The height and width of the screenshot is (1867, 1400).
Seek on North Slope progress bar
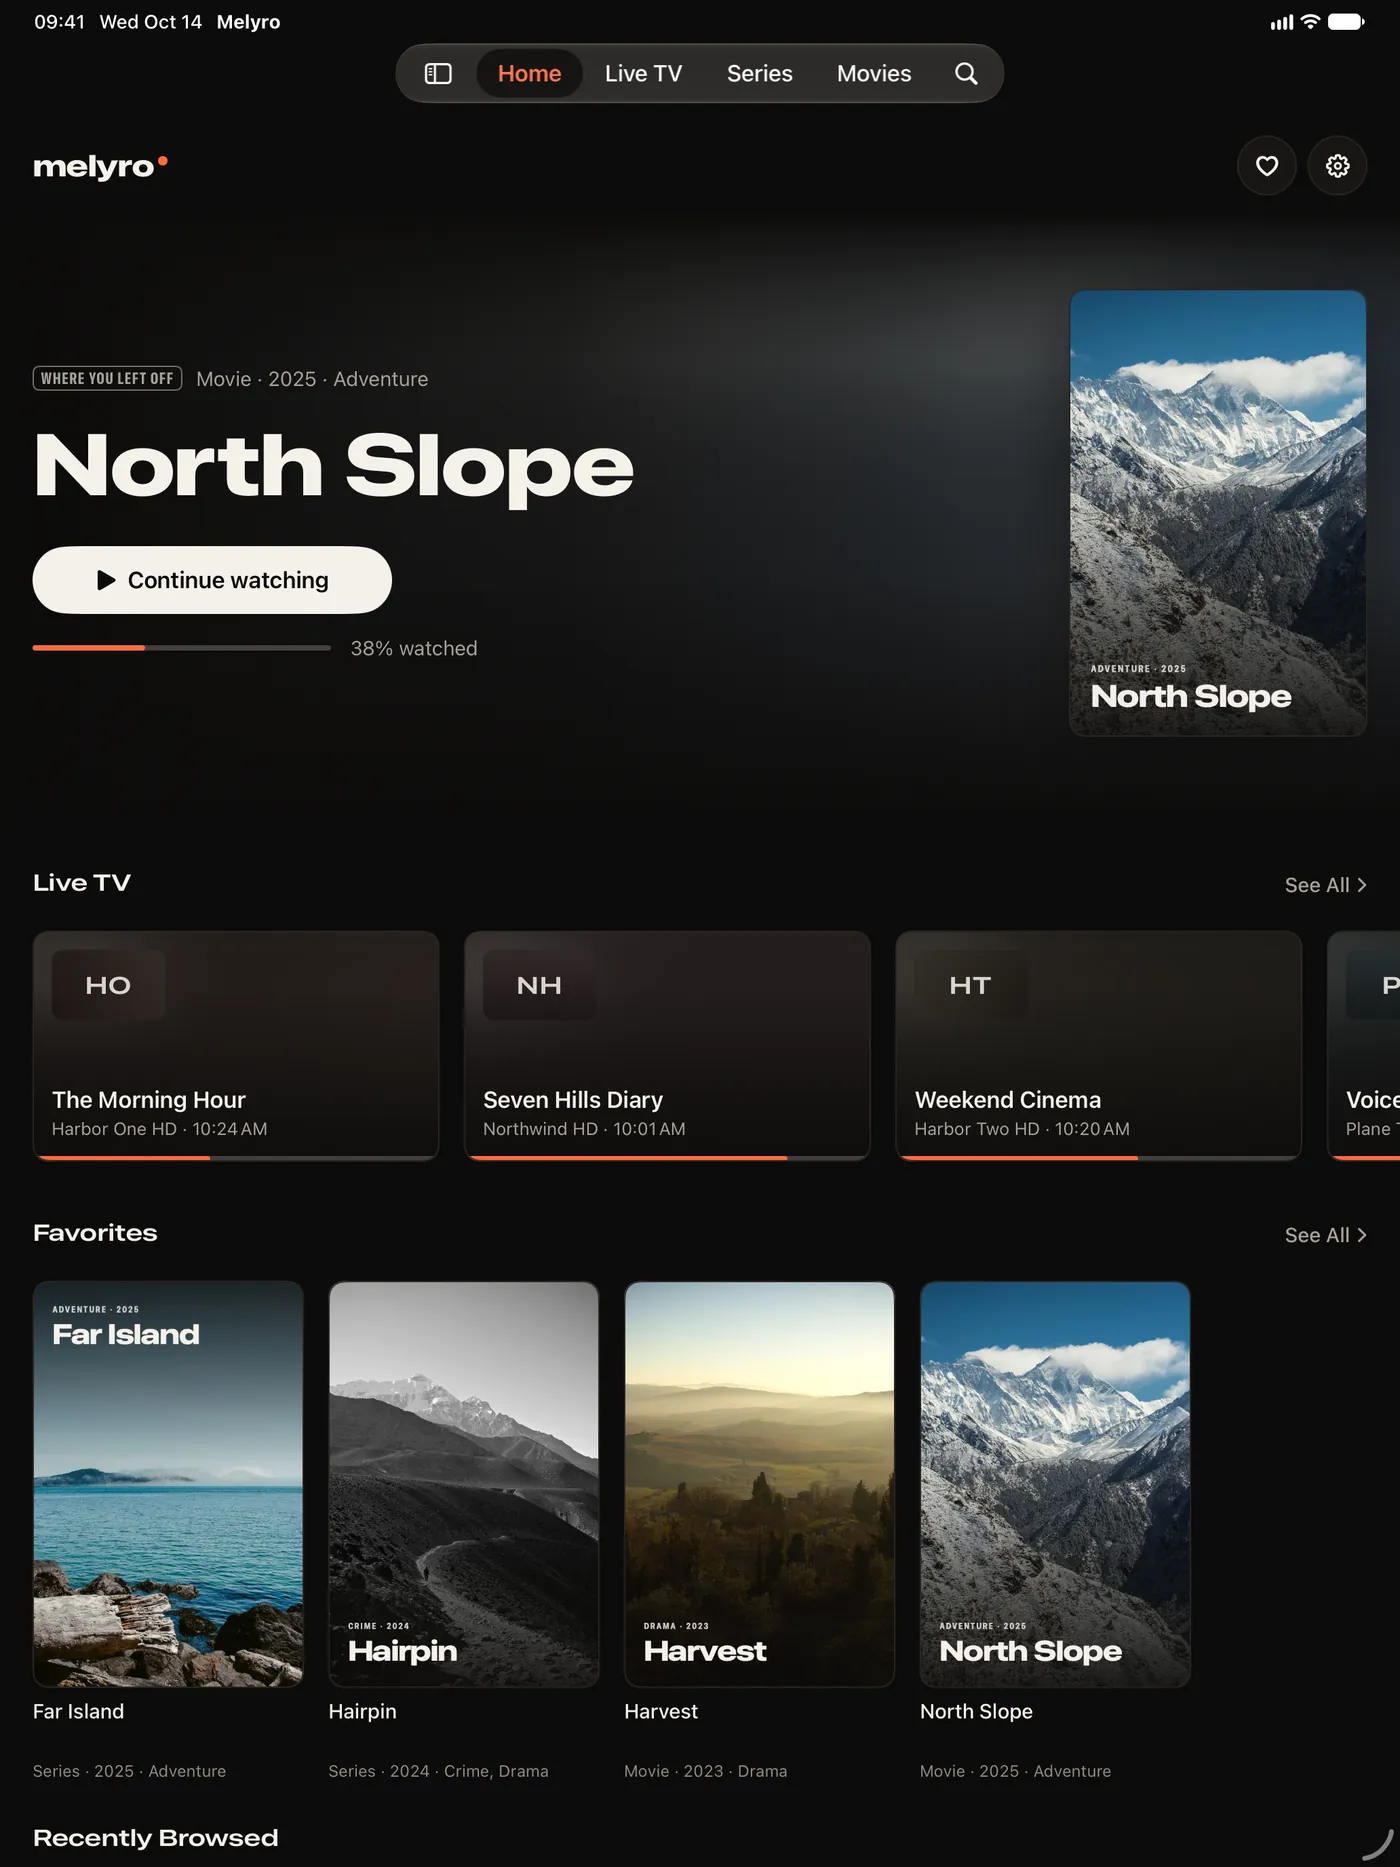[182, 648]
